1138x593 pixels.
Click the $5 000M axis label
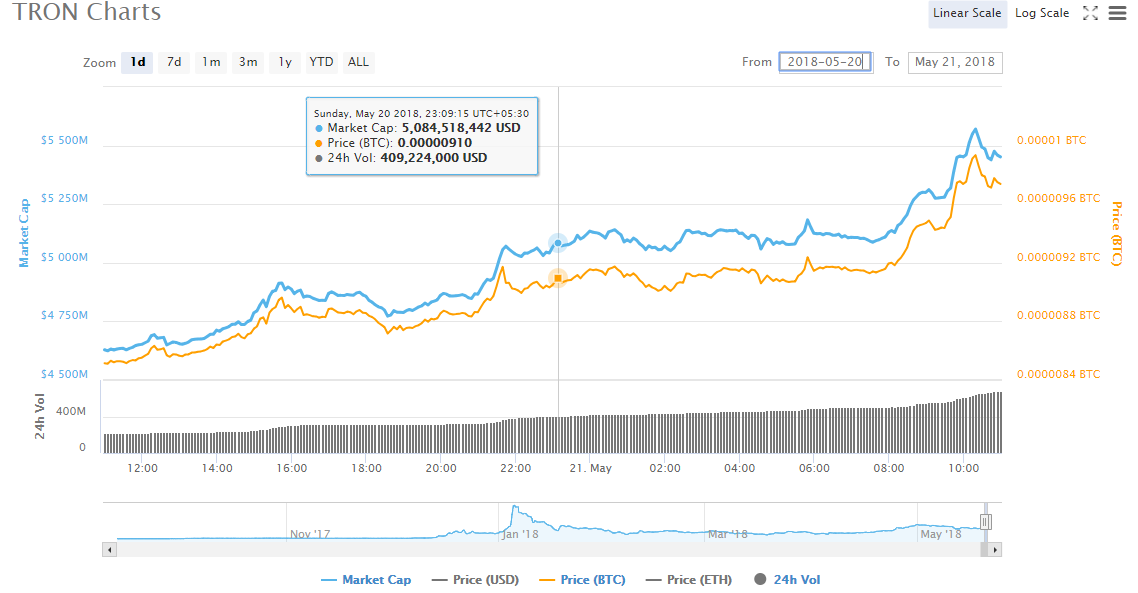[x=64, y=258]
